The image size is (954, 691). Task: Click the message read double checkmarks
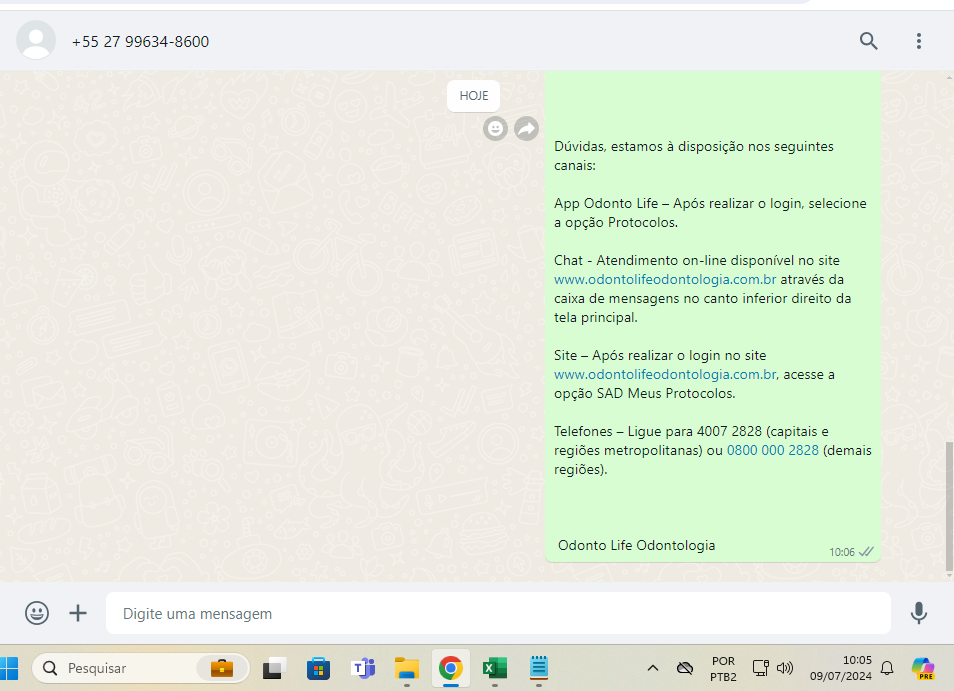click(866, 552)
